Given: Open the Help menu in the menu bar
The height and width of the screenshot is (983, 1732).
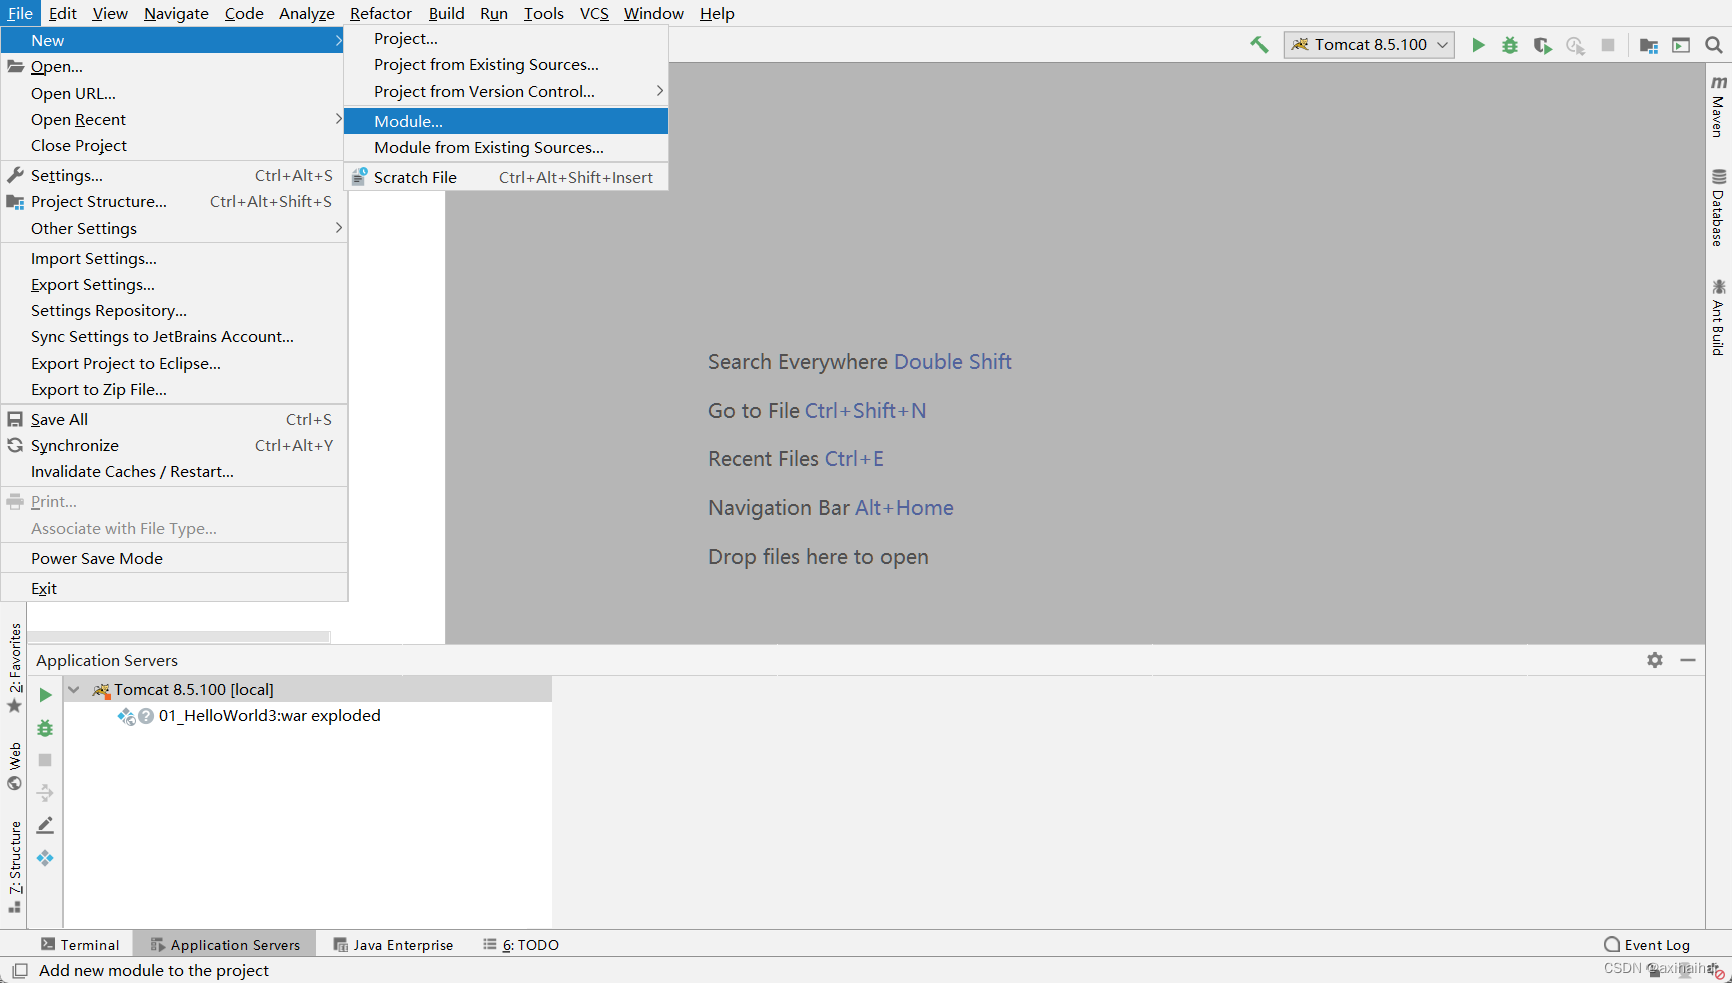Looking at the screenshot, I should [x=717, y=13].
